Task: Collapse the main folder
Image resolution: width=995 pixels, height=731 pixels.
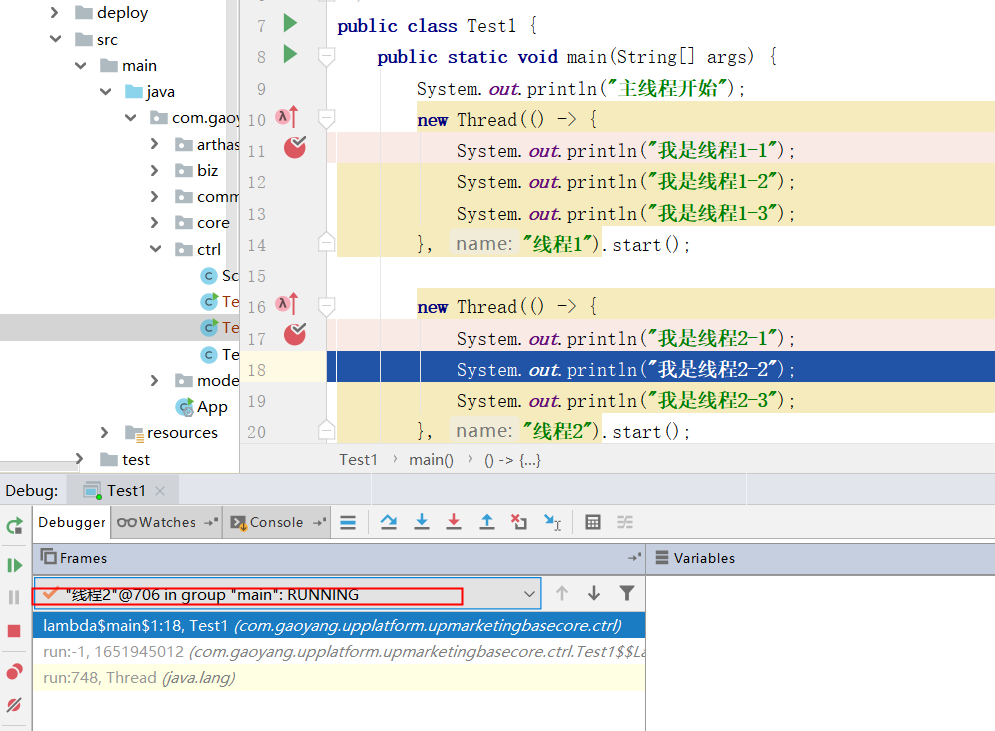Action: coord(81,65)
